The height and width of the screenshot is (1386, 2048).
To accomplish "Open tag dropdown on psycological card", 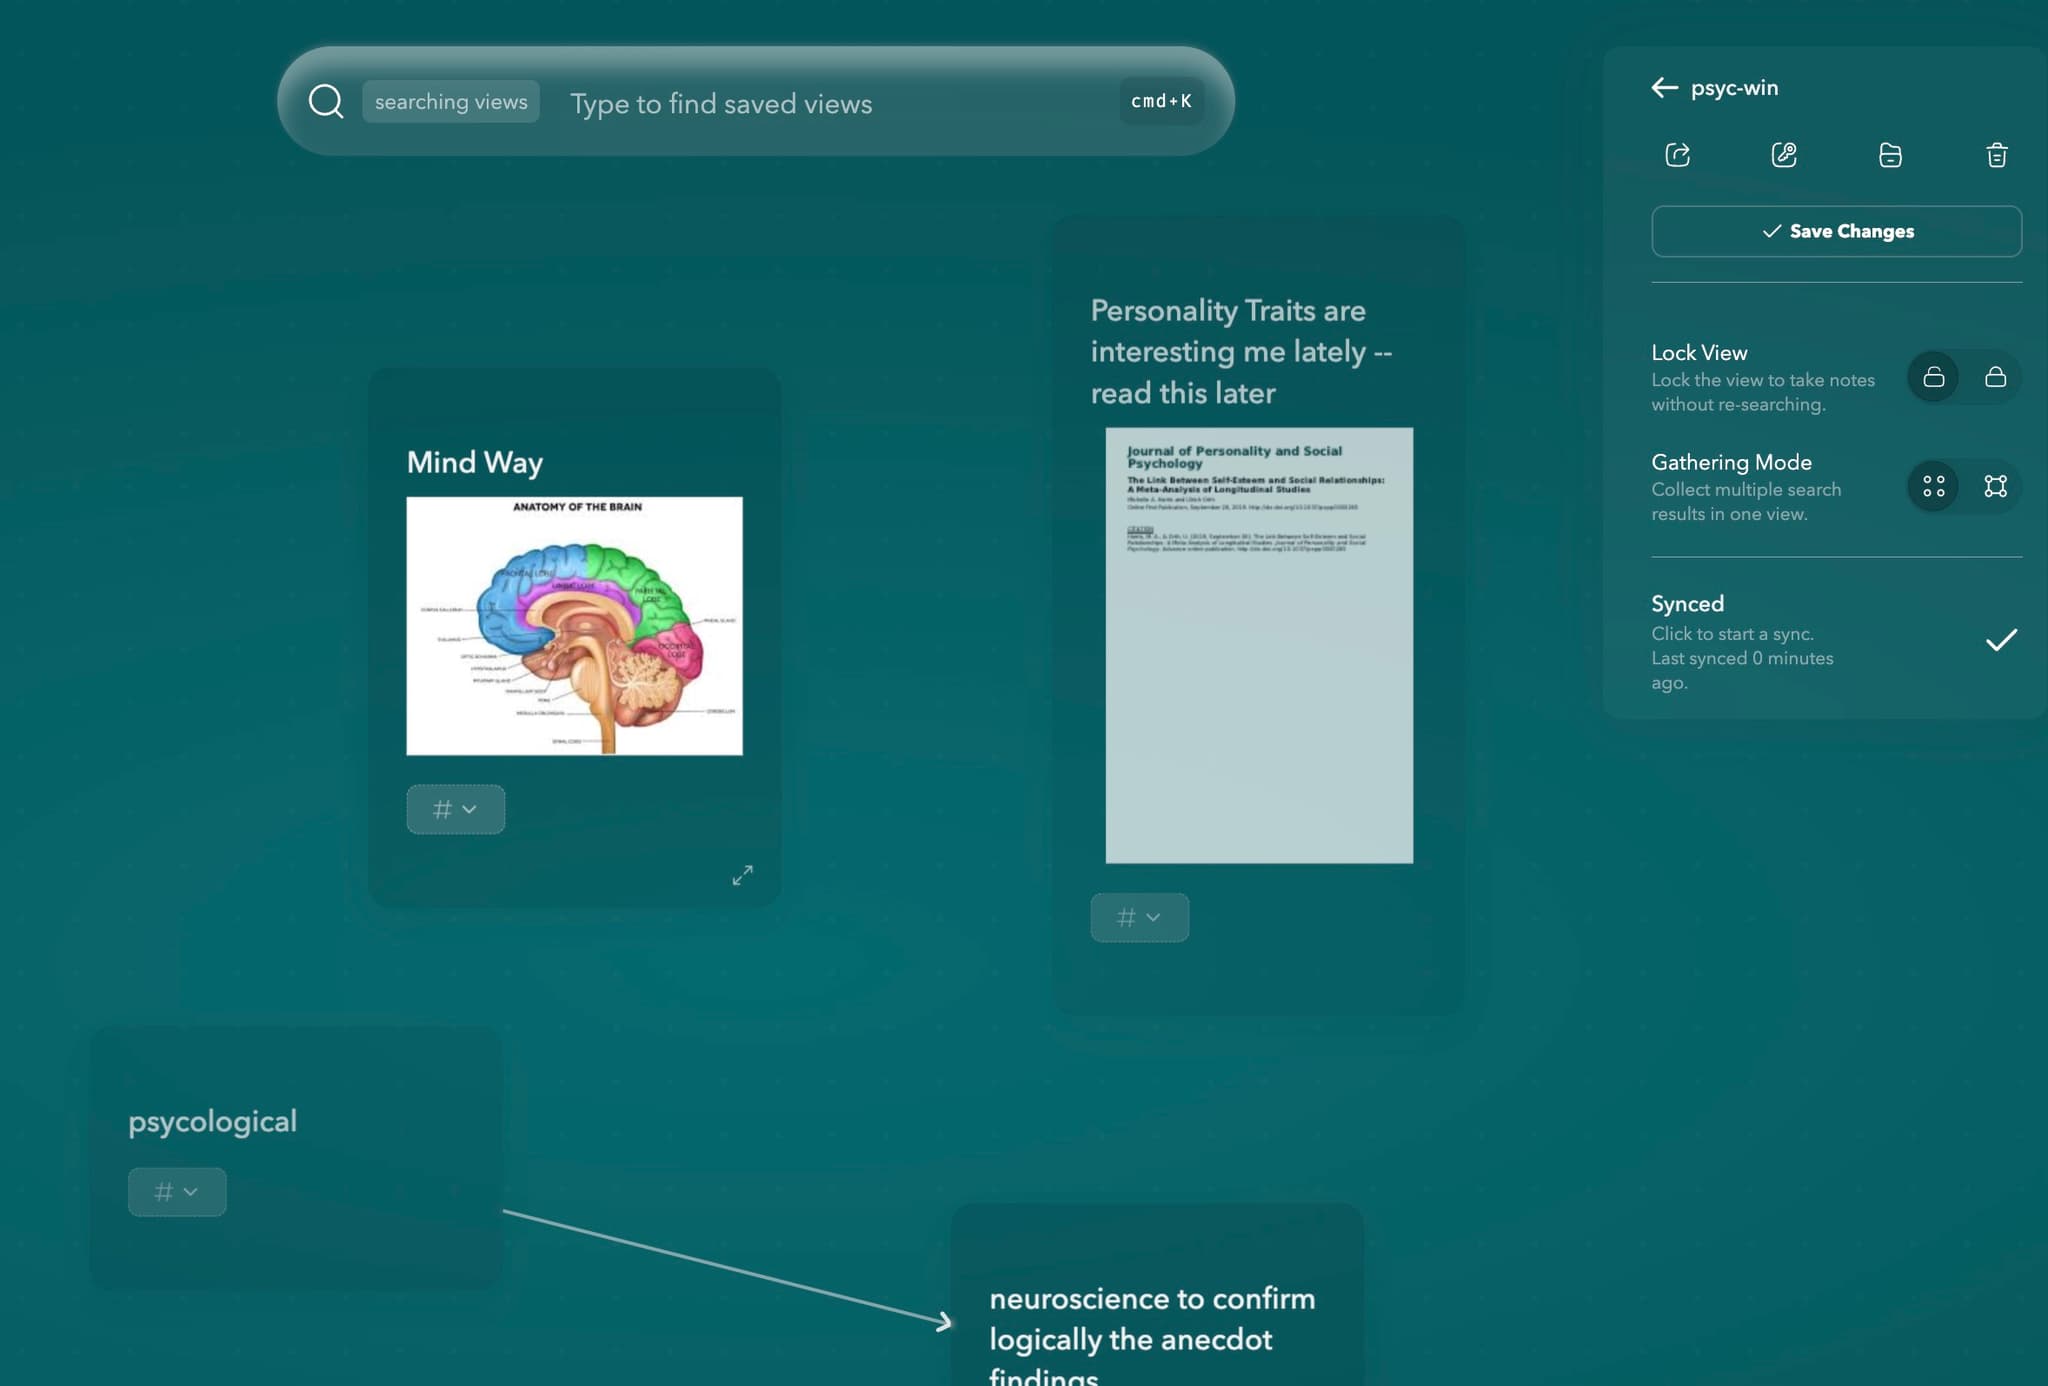I will [x=177, y=1192].
